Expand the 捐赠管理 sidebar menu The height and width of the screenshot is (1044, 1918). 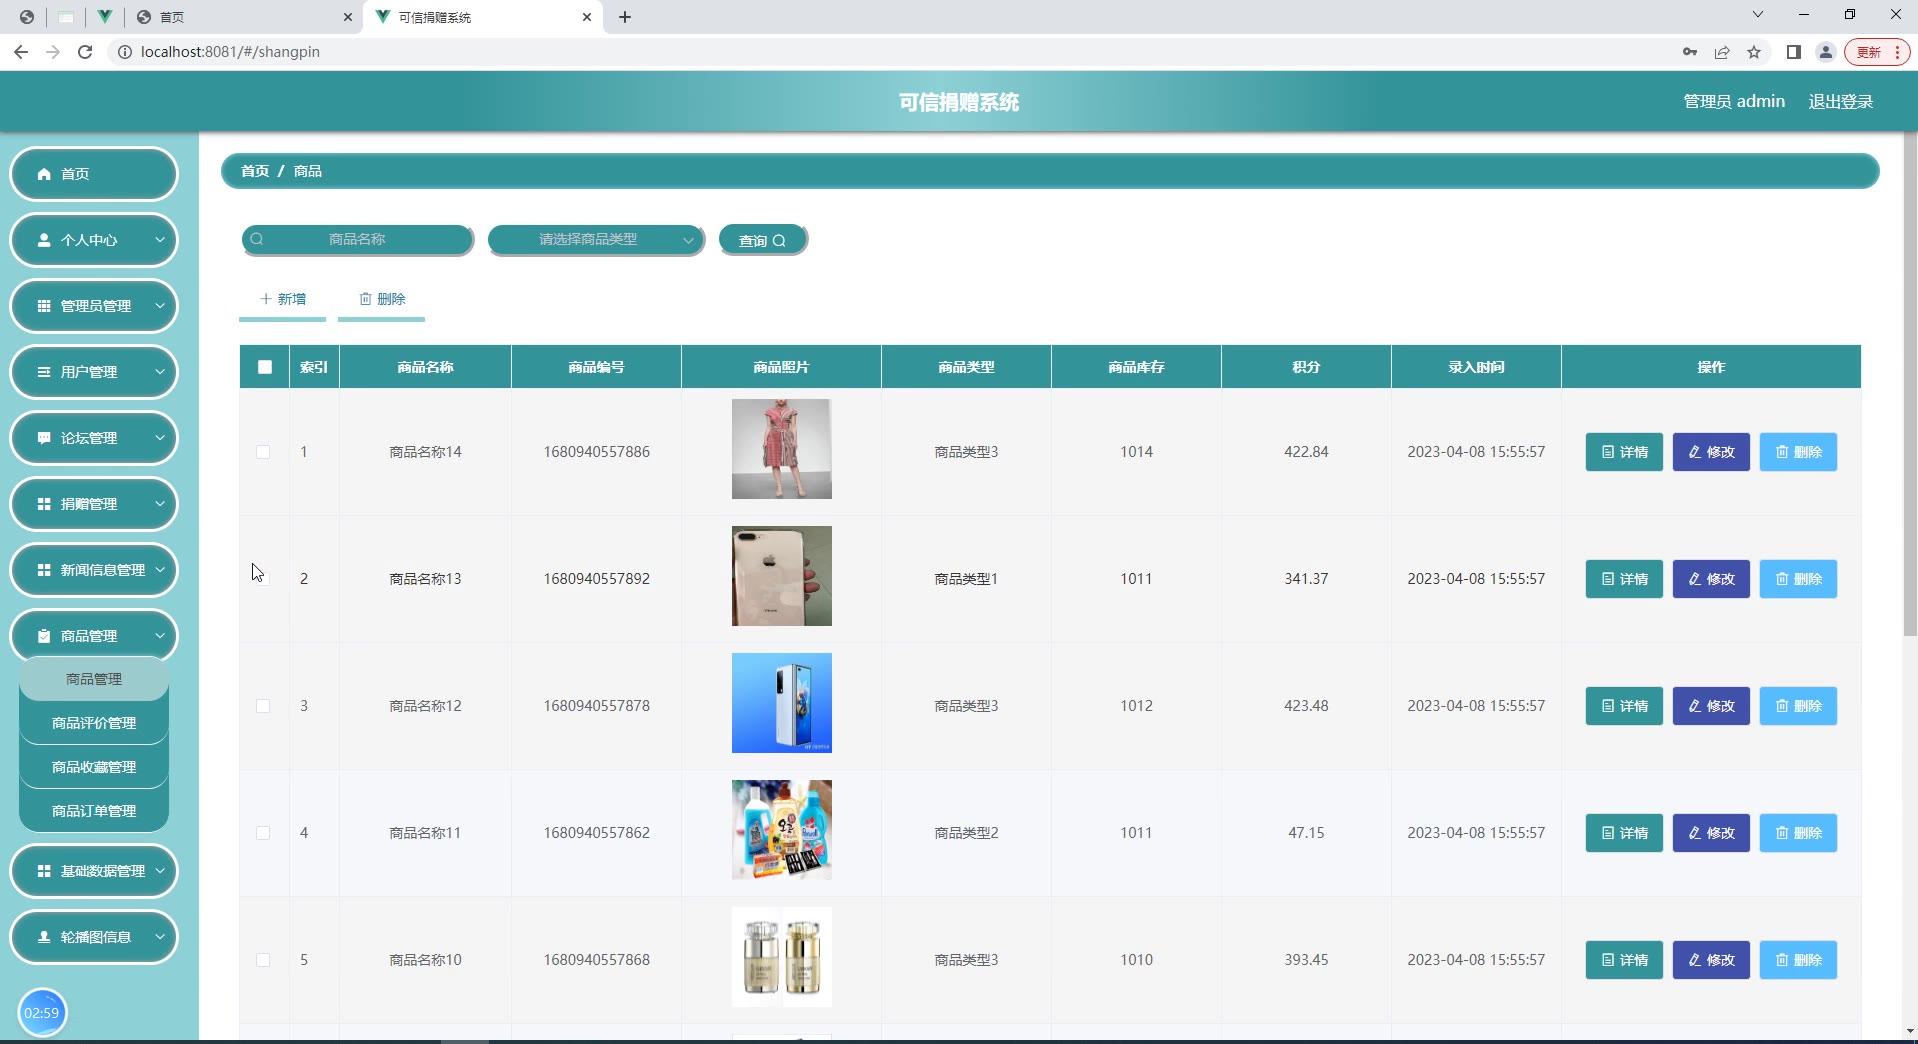94,504
